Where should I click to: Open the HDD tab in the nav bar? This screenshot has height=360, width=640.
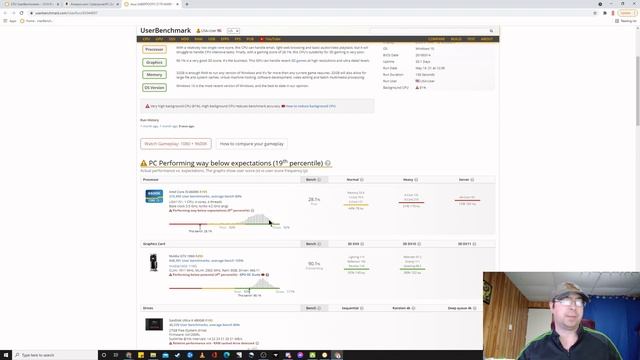(x=185, y=39)
